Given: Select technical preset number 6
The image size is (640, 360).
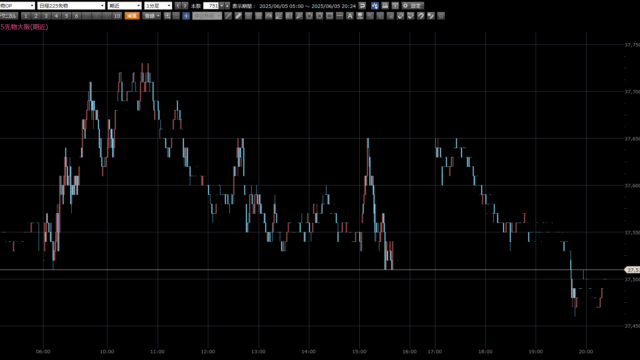Looking at the screenshot, I should coord(76,16).
